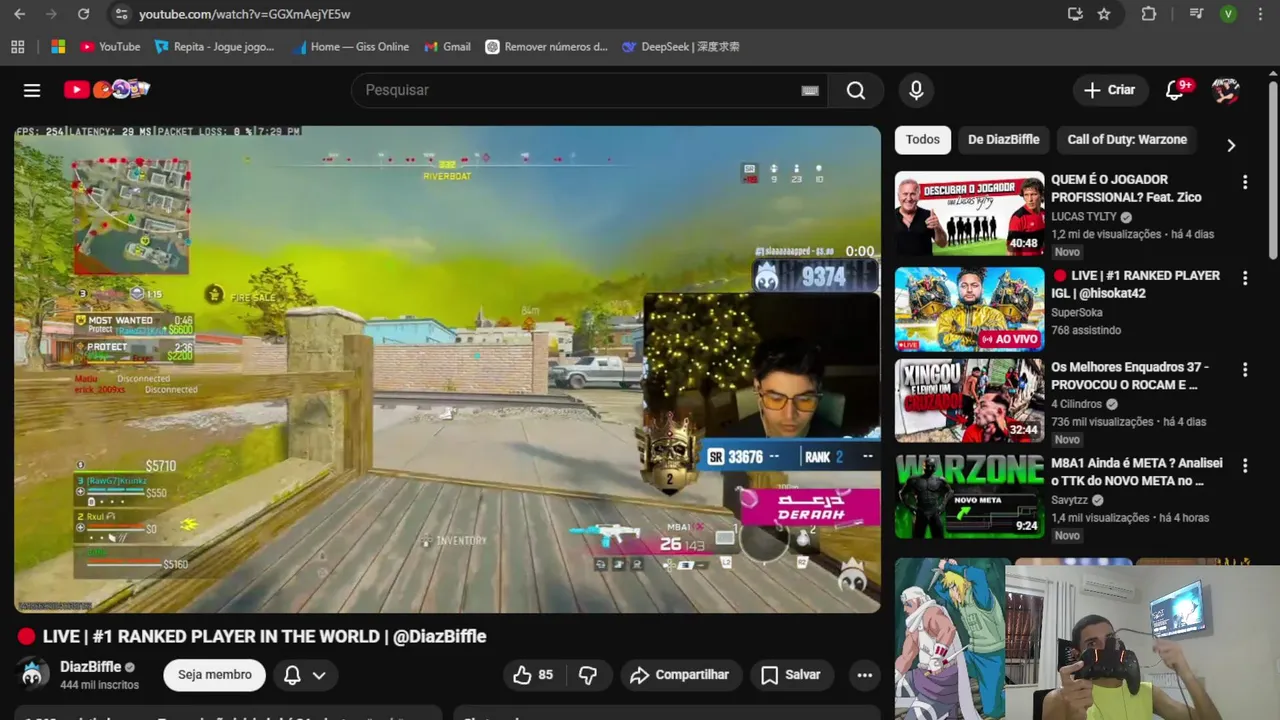Click the Compartilhar share button
Screen dimensions: 1280x720
click(x=680, y=675)
